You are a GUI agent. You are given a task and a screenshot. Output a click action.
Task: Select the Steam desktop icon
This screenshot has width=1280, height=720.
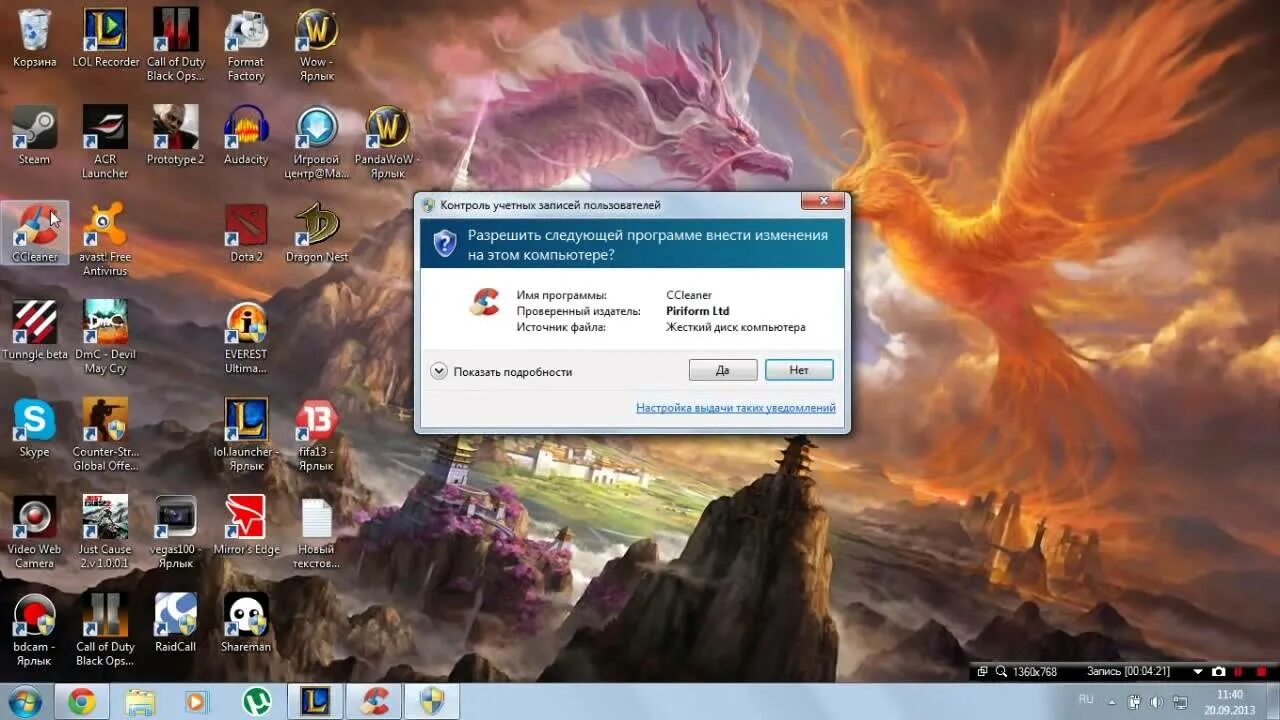pyautogui.click(x=35, y=136)
